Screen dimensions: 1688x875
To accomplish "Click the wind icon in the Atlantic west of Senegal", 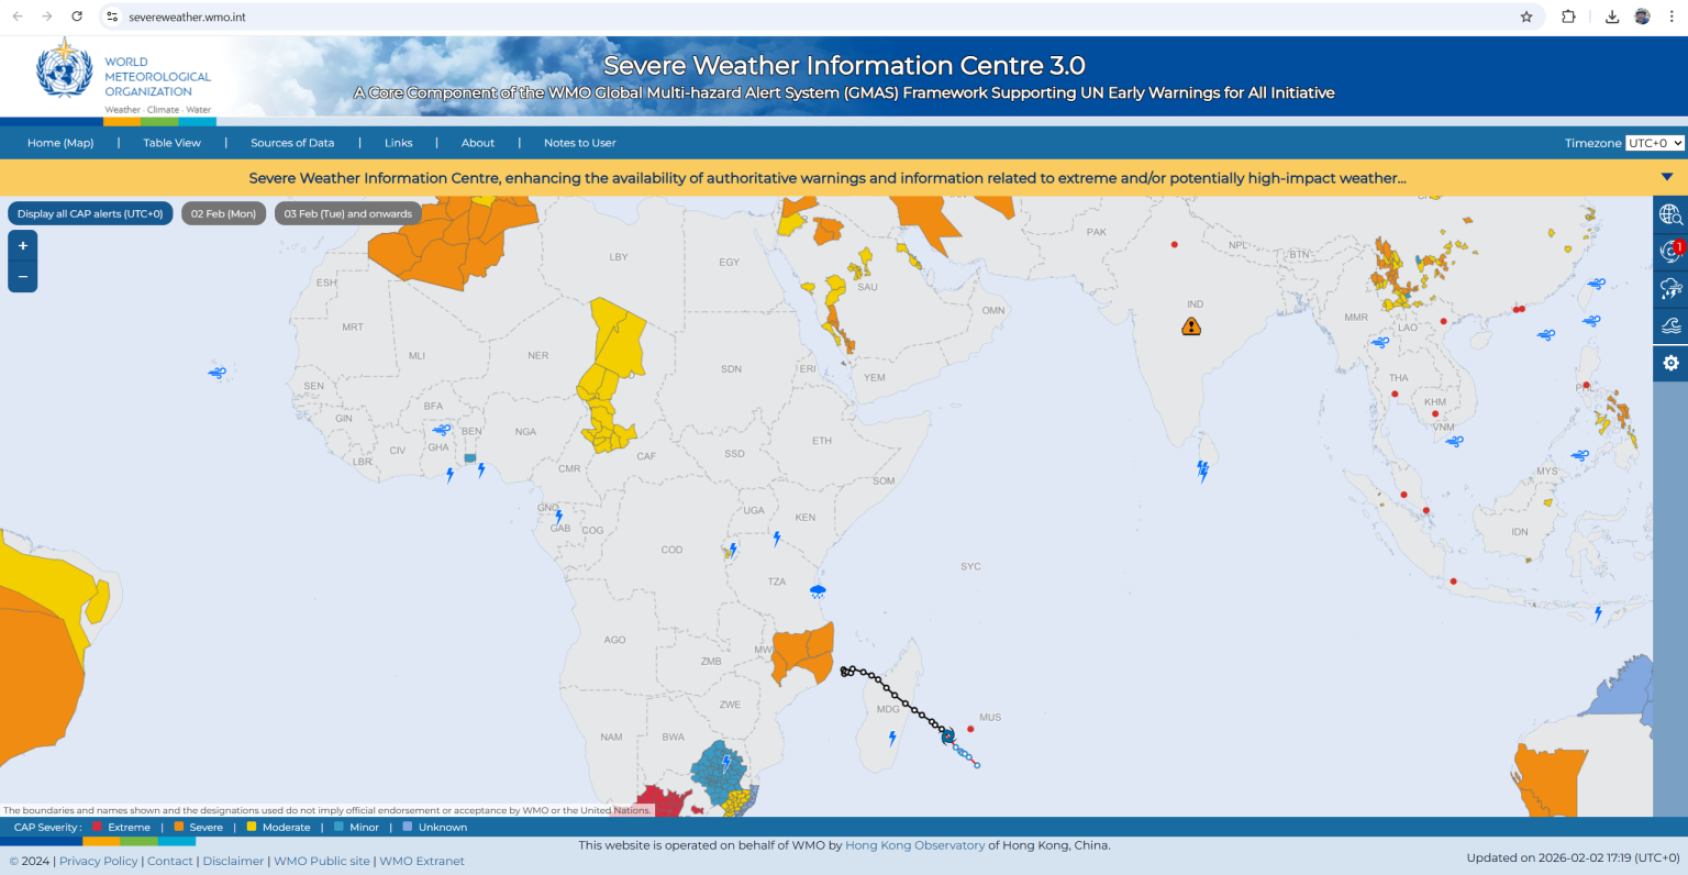I will pyautogui.click(x=217, y=373).
